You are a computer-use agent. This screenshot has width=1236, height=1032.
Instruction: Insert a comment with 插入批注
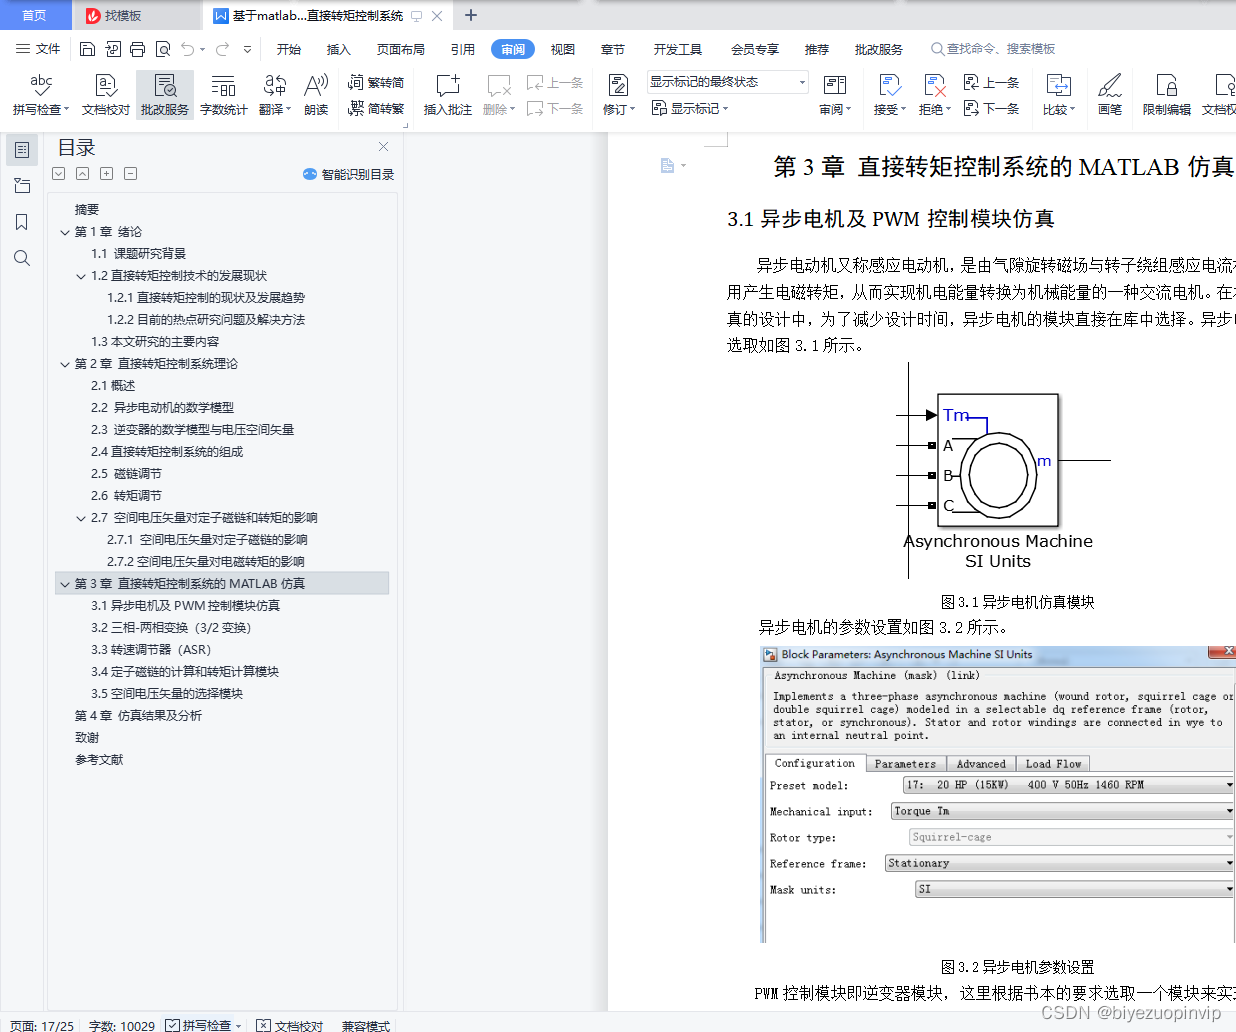pyautogui.click(x=446, y=95)
